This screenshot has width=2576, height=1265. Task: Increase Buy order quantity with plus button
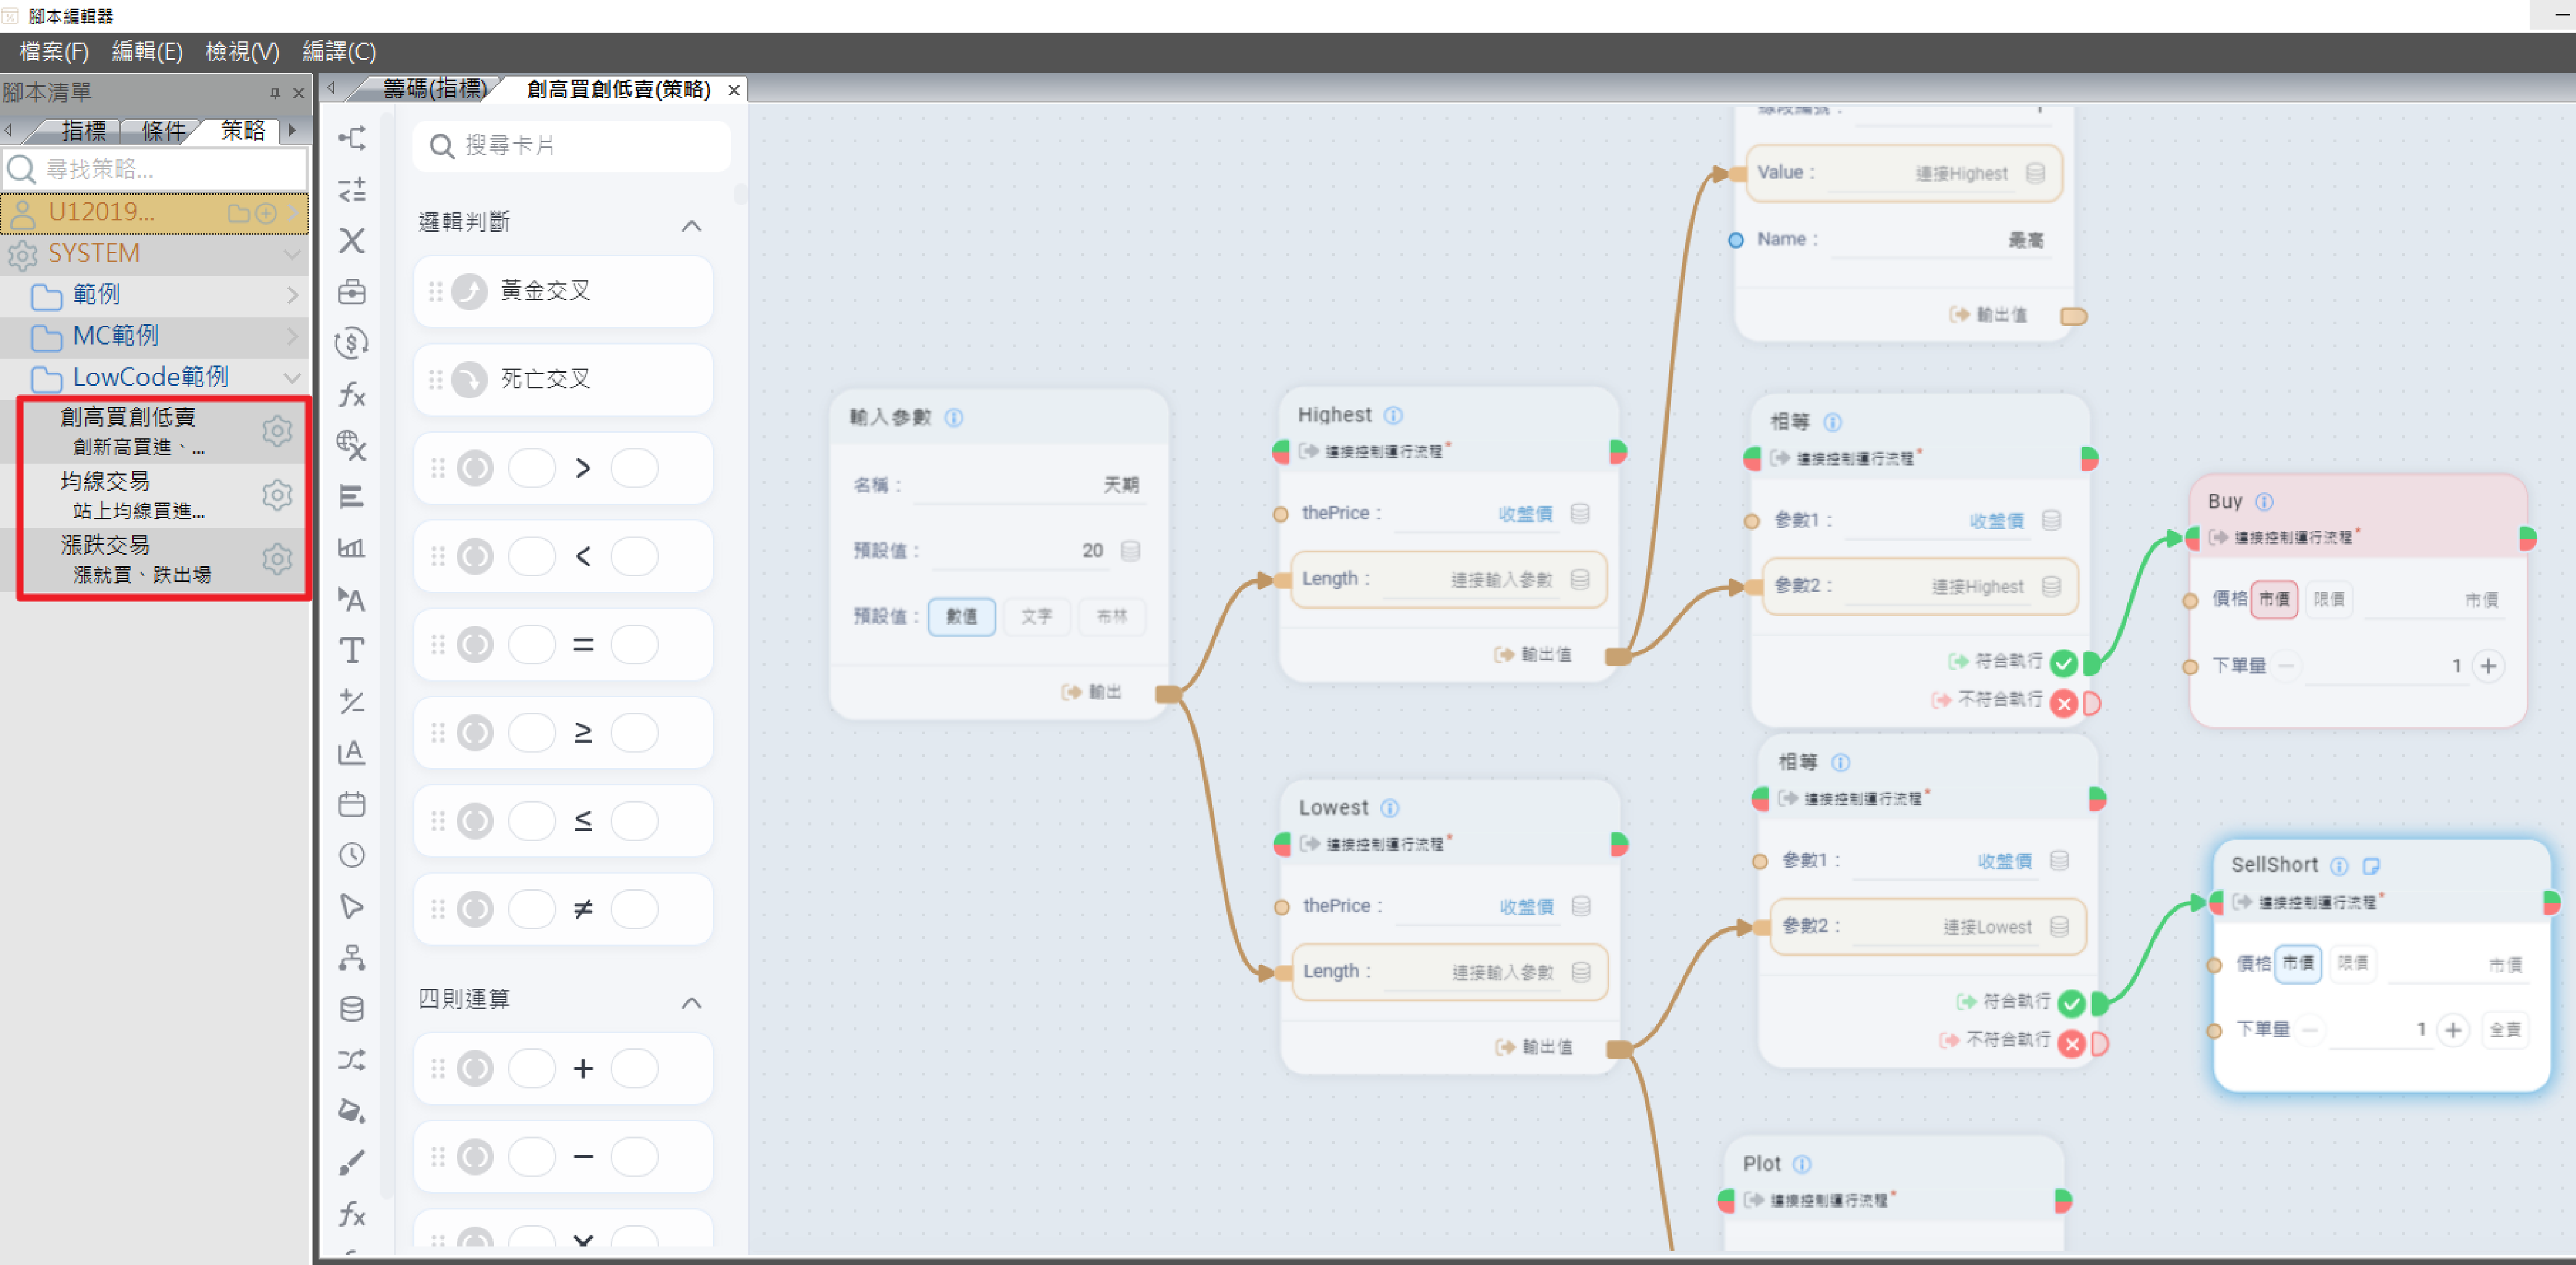pos(2488,666)
